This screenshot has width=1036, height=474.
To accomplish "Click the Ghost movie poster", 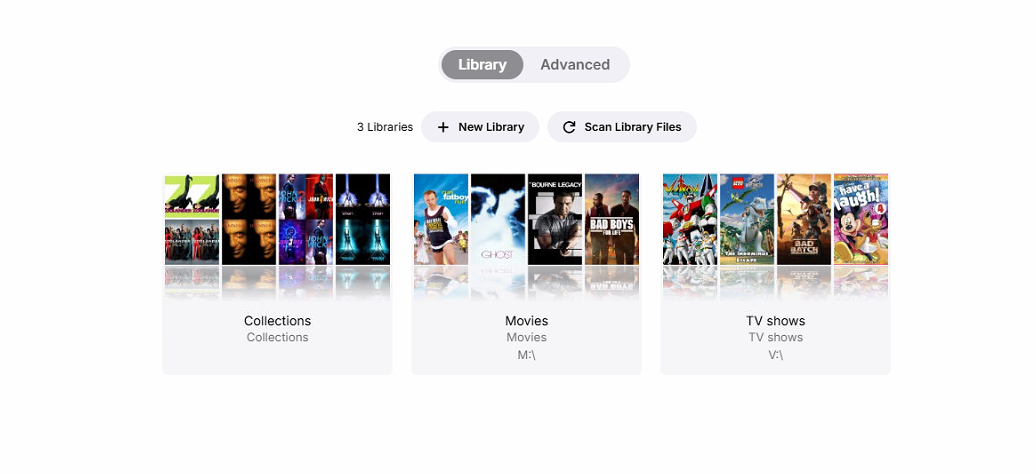I will [498, 219].
